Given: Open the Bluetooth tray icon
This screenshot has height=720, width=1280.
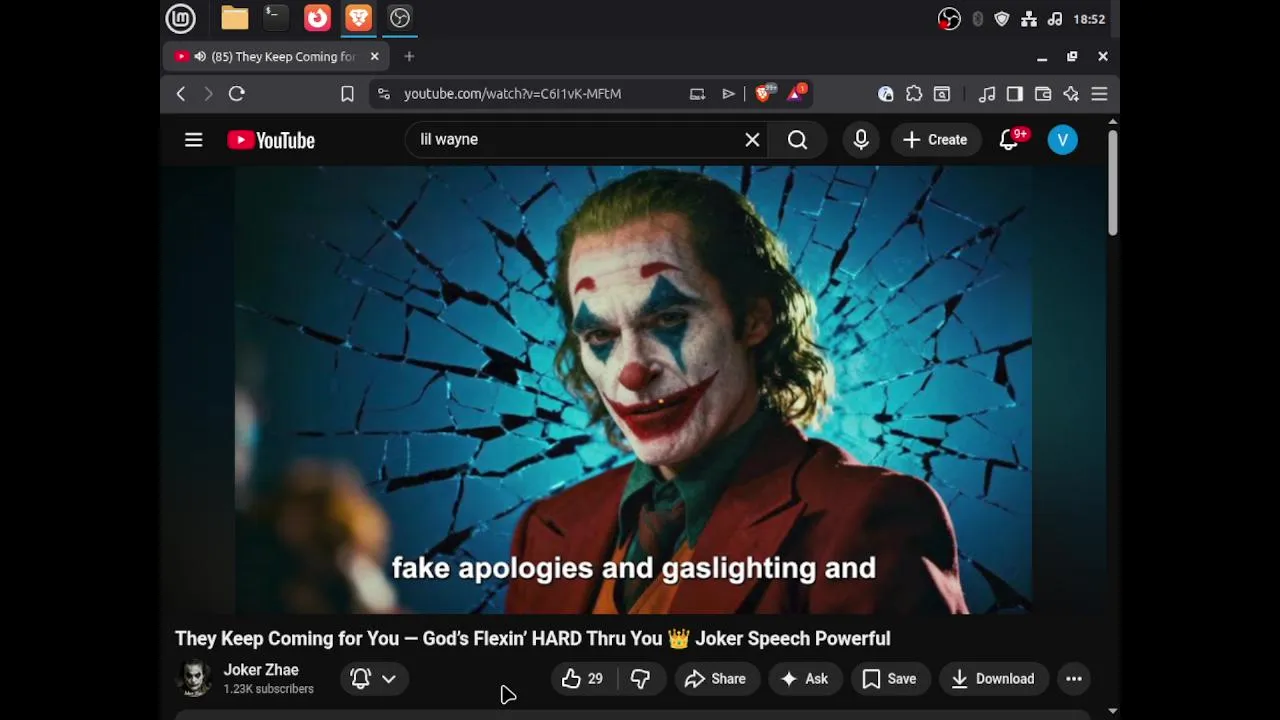Looking at the screenshot, I should pos(977,19).
